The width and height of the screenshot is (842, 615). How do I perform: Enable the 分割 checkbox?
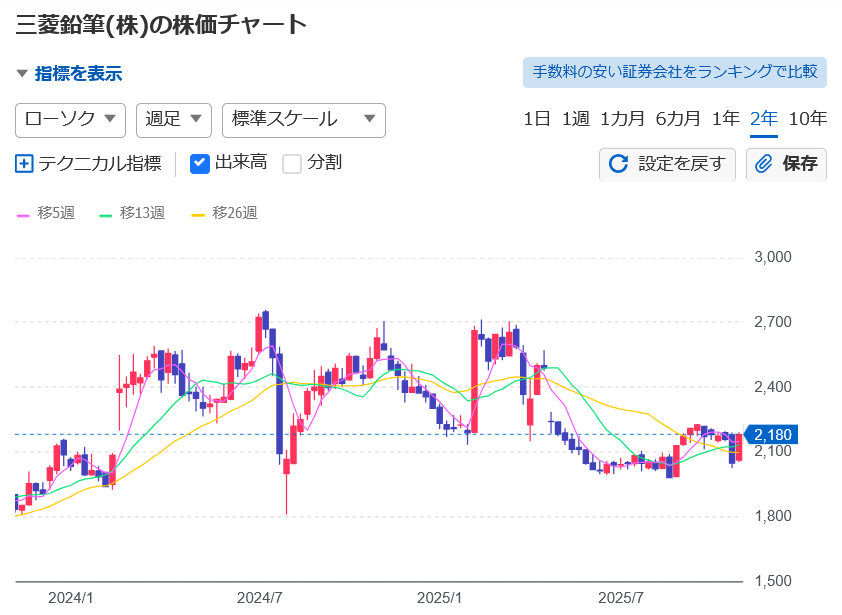click(292, 163)
